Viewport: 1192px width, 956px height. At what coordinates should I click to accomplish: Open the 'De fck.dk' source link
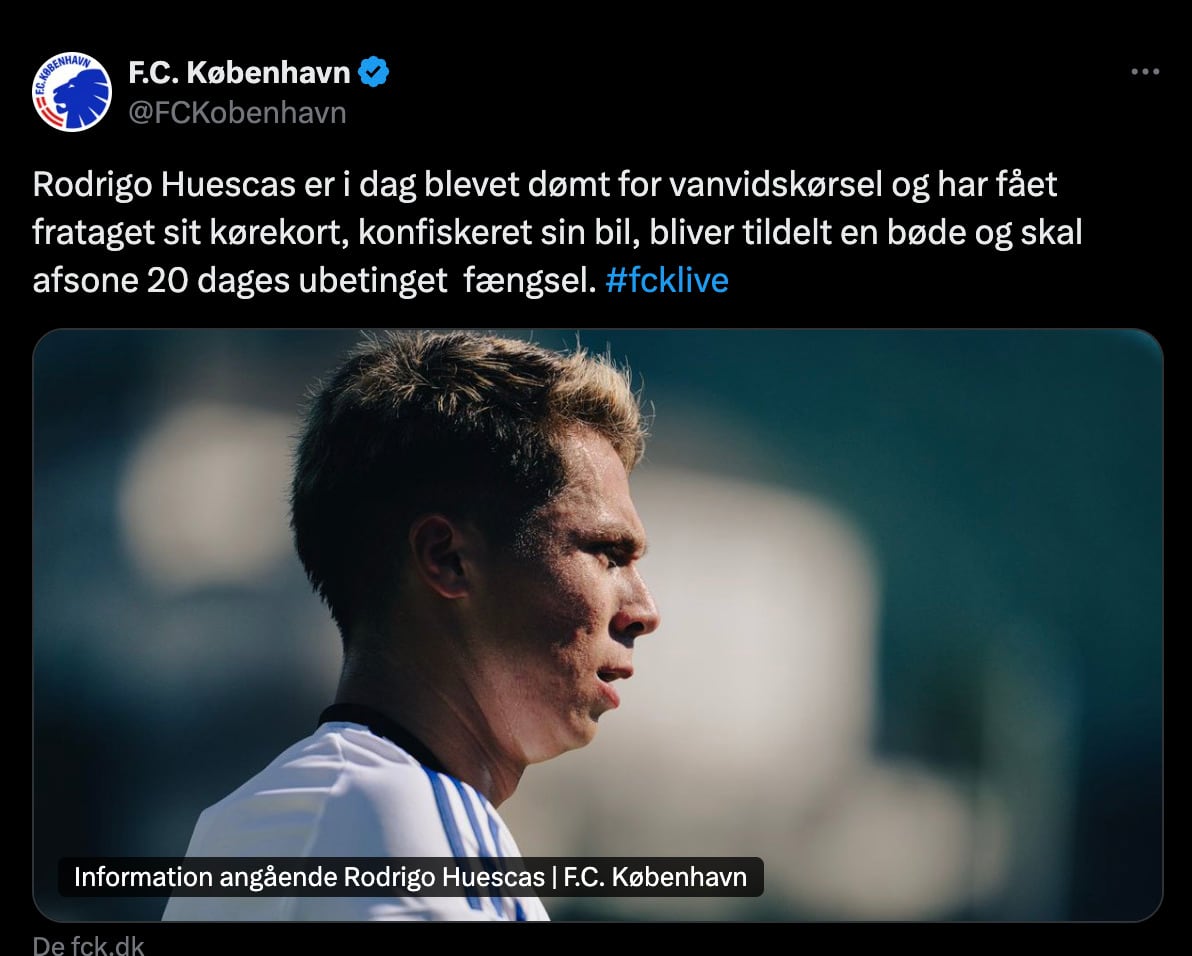(x=88, y=945)
